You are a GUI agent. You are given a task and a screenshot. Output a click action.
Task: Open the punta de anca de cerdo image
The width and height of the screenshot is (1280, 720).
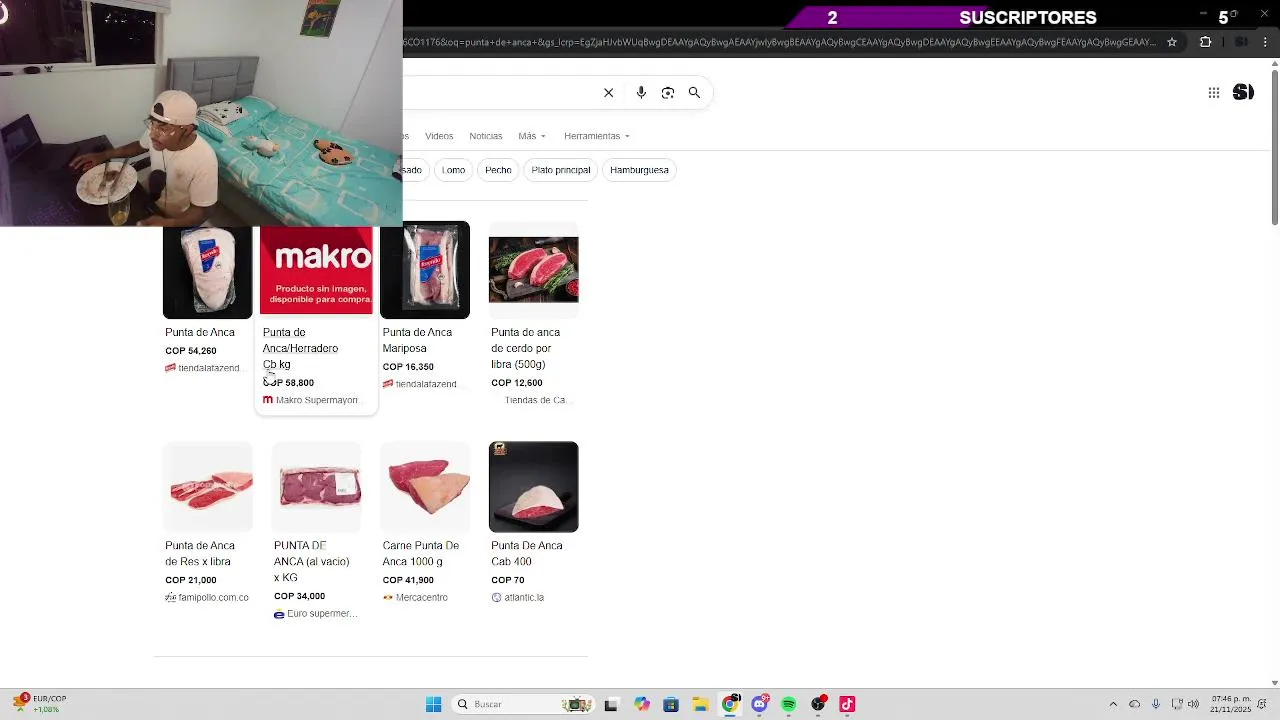[x=533, y=270]
